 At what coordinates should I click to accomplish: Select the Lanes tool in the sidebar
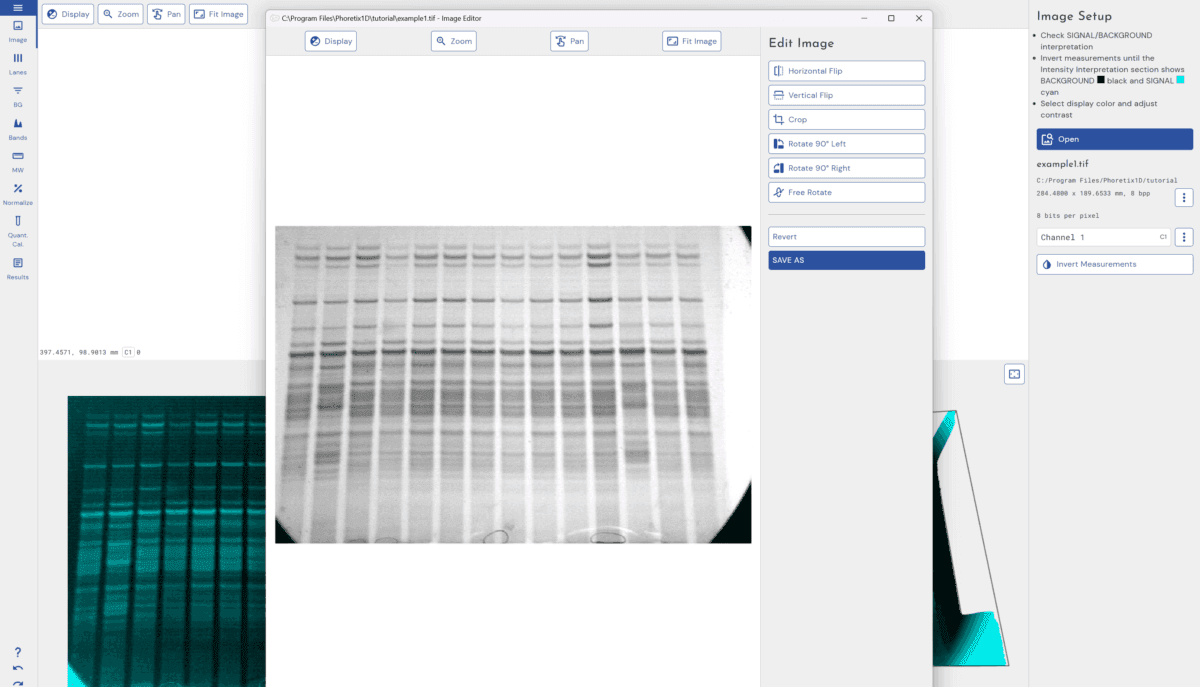coord(17,63)
